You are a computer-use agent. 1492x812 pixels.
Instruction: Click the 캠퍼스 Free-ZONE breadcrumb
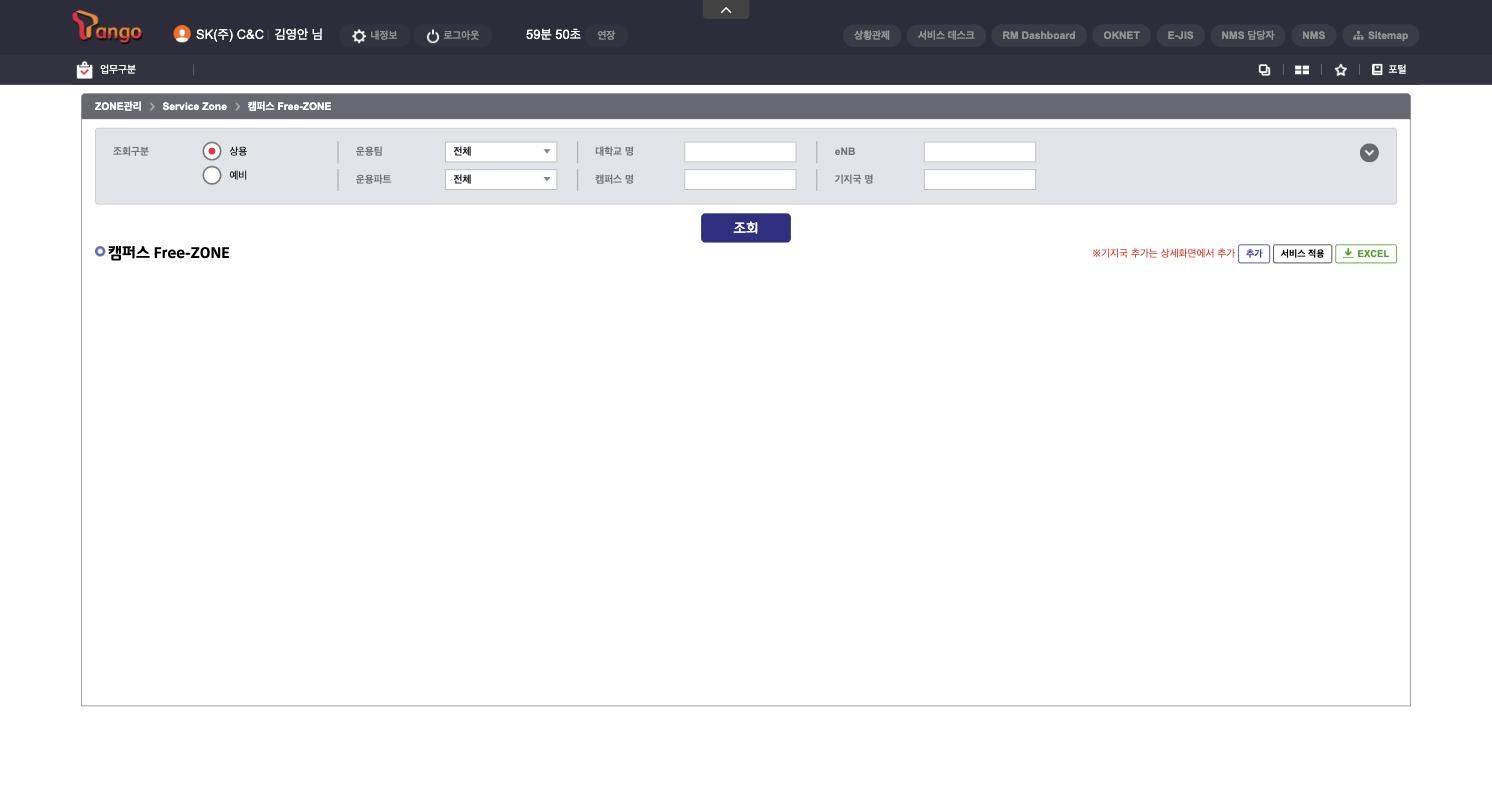pos(290,107)
